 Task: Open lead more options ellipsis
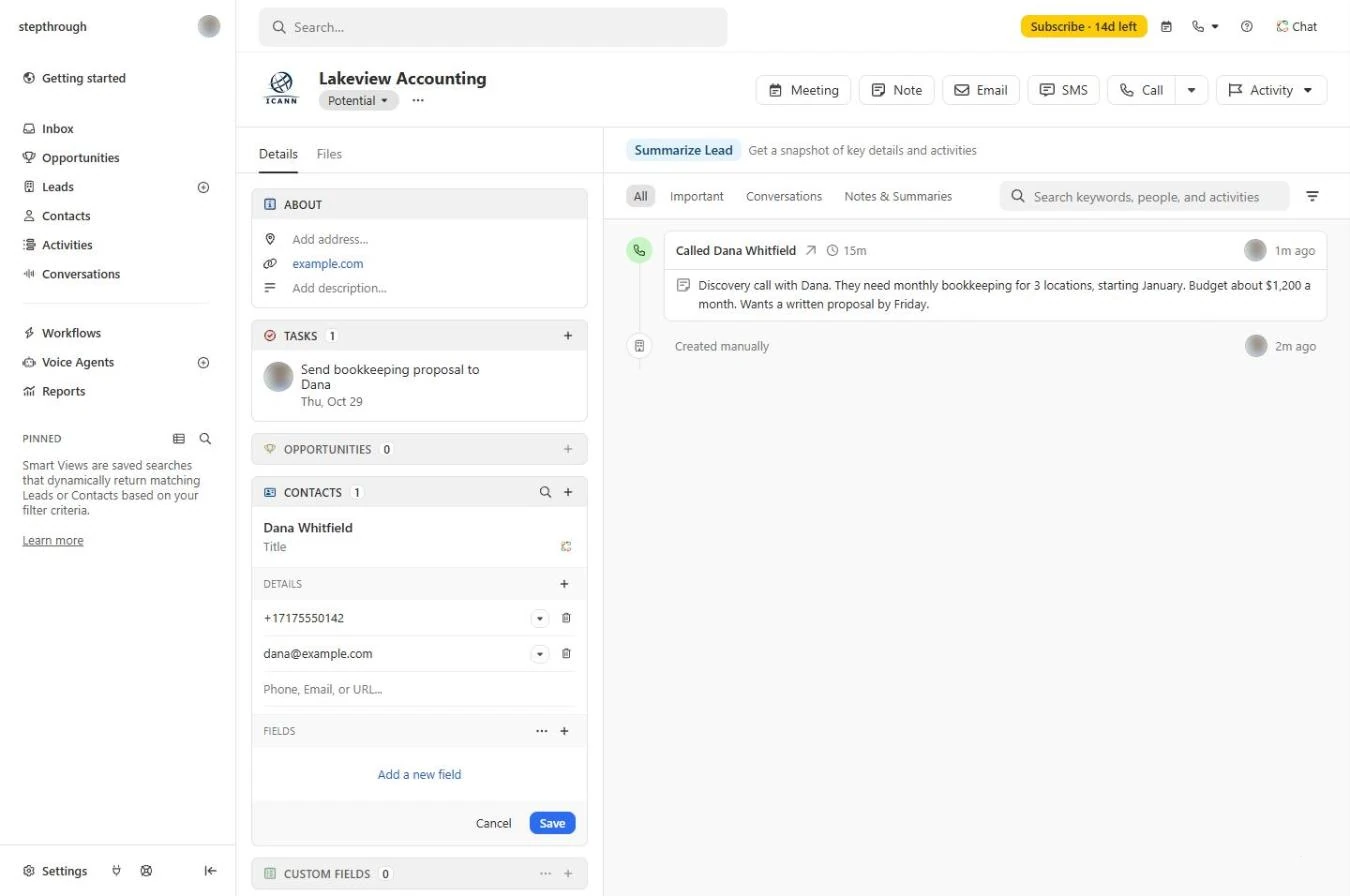click(x=418, y=101)
